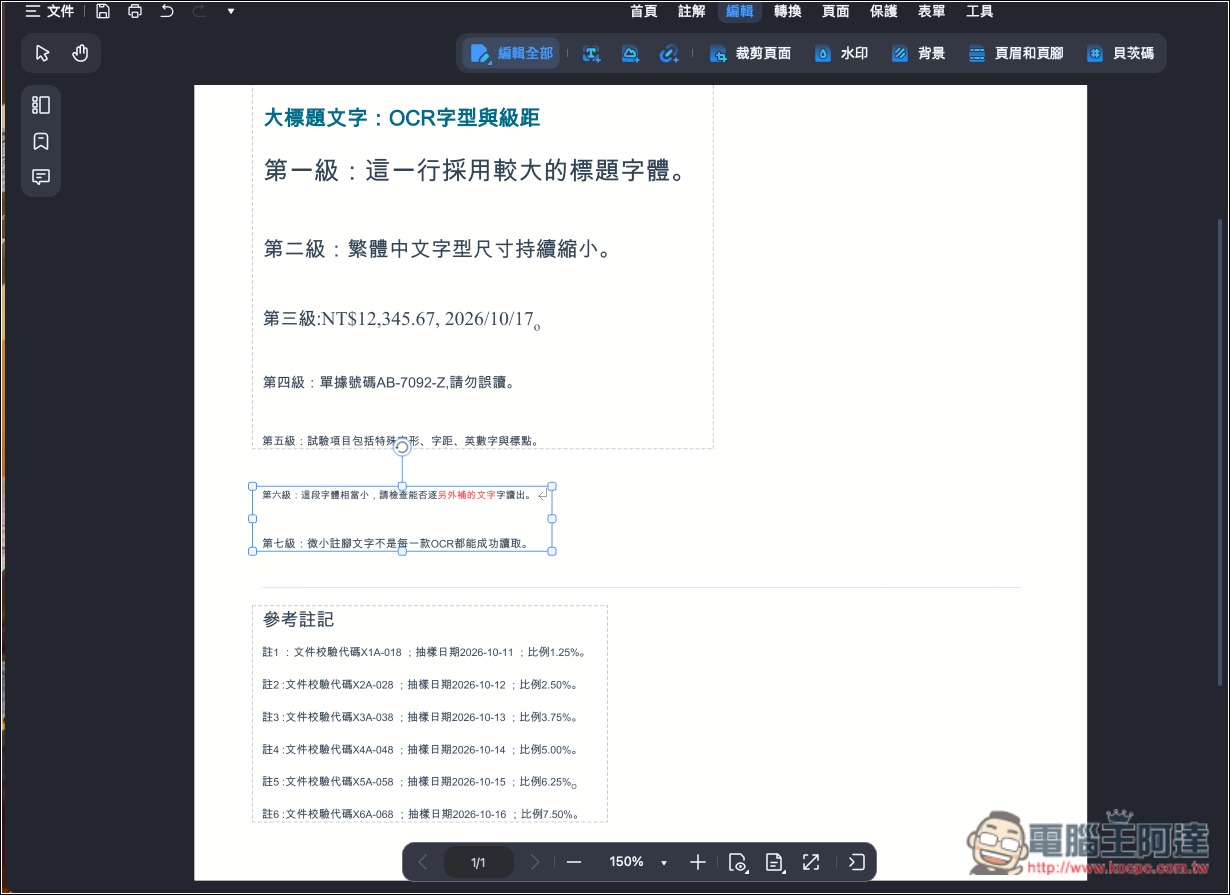This screenshot has height=895, width=1230.
Task: Zoom out with the minus button
Action: (573, 862)
